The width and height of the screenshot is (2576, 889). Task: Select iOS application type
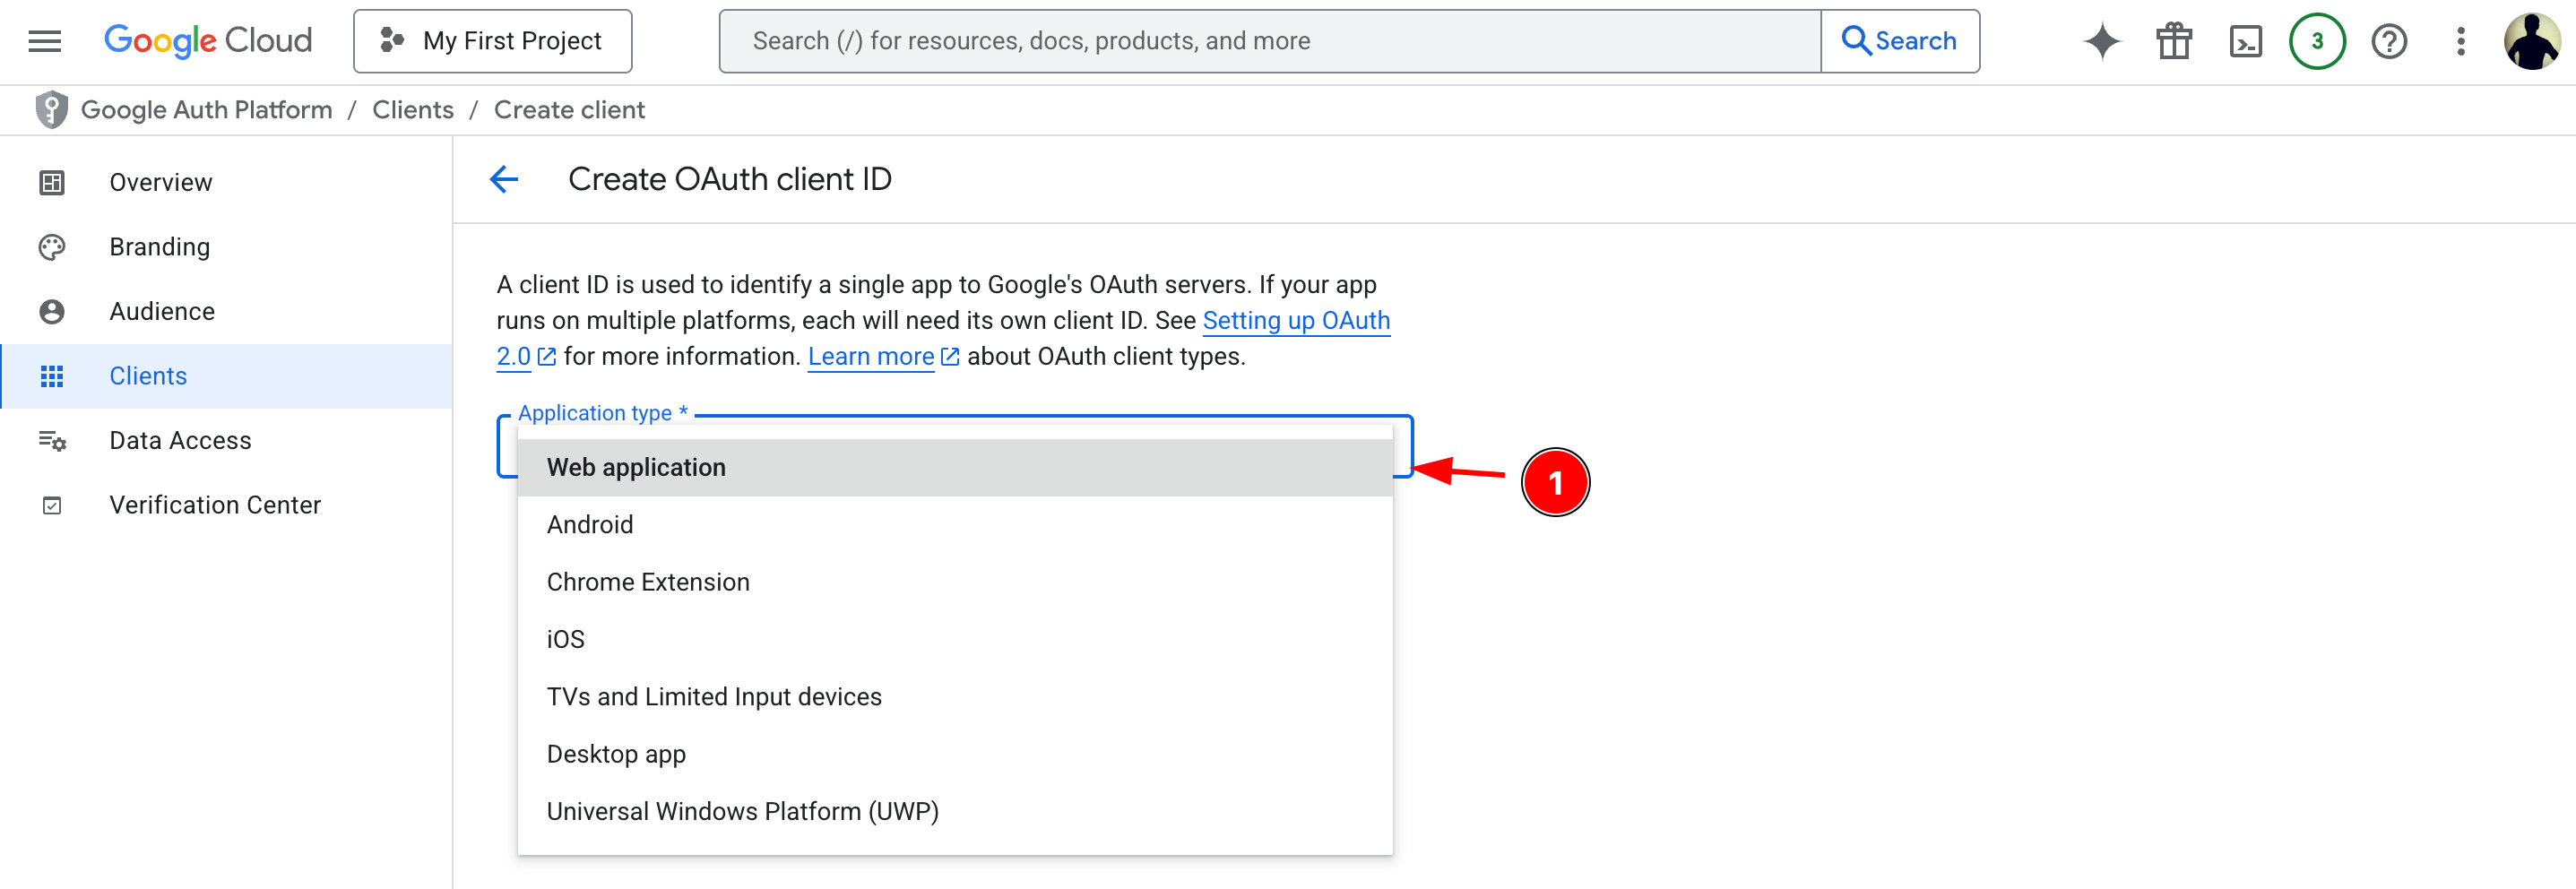click(x=955, y=639)
